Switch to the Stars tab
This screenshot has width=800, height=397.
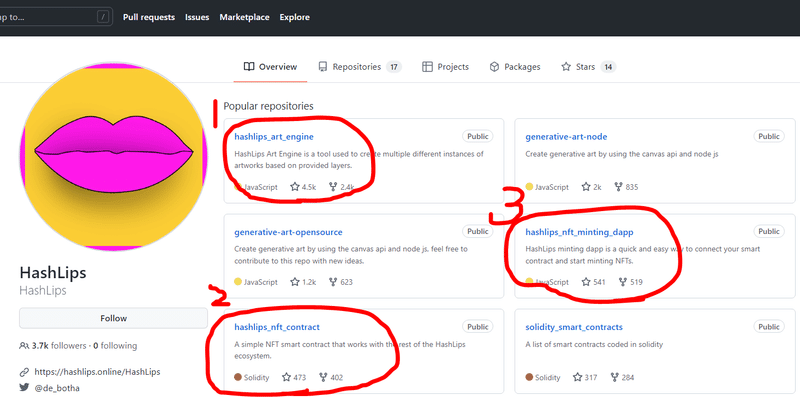(588, 67)
